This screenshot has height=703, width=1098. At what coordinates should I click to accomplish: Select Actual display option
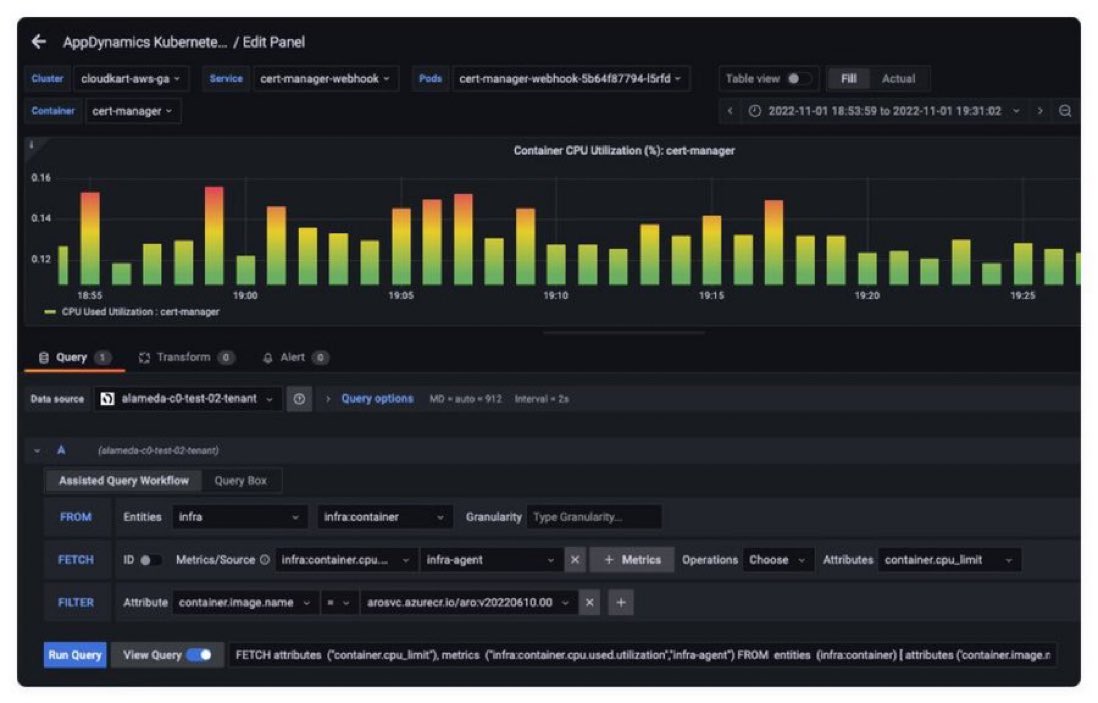[x=898, y=78]
